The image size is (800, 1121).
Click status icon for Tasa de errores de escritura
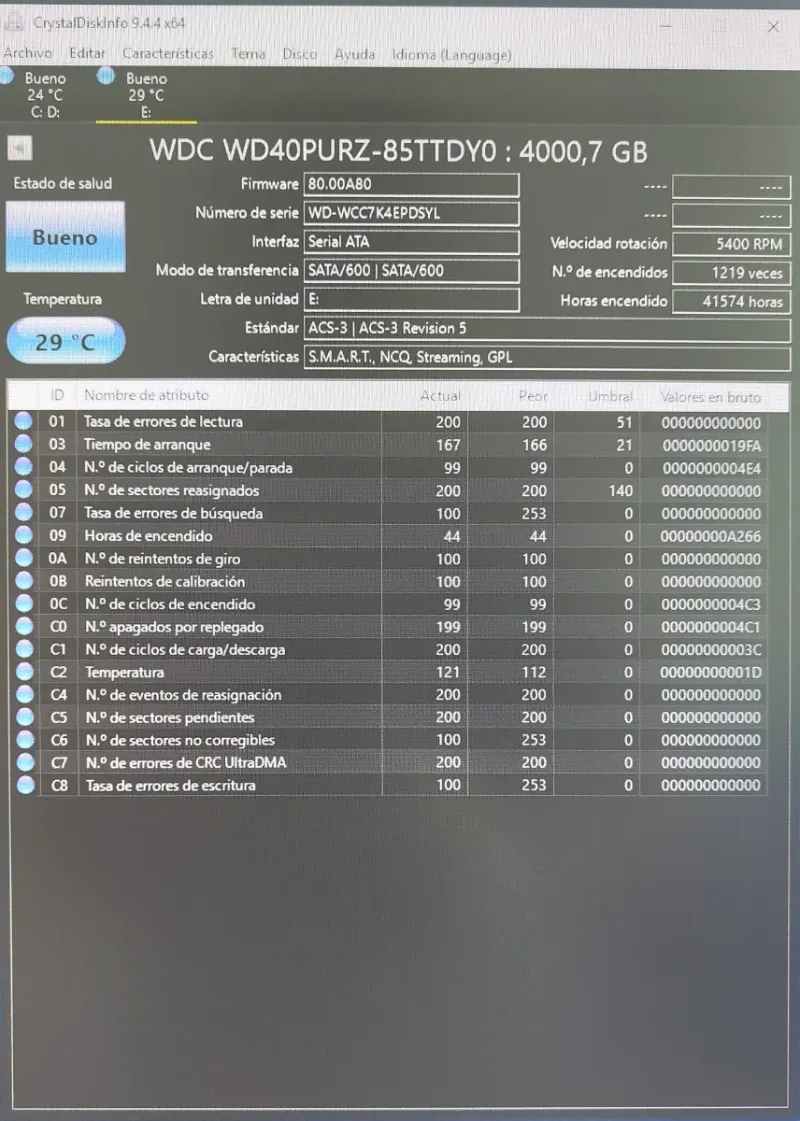click(25, 785)
